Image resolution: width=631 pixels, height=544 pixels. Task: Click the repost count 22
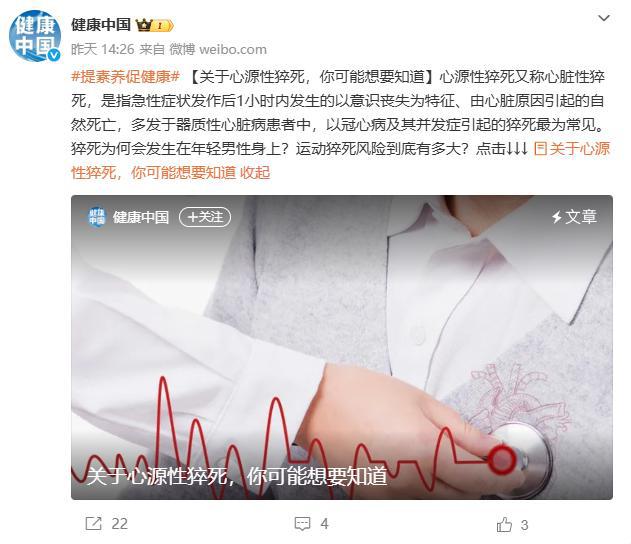tap(120, 524)
